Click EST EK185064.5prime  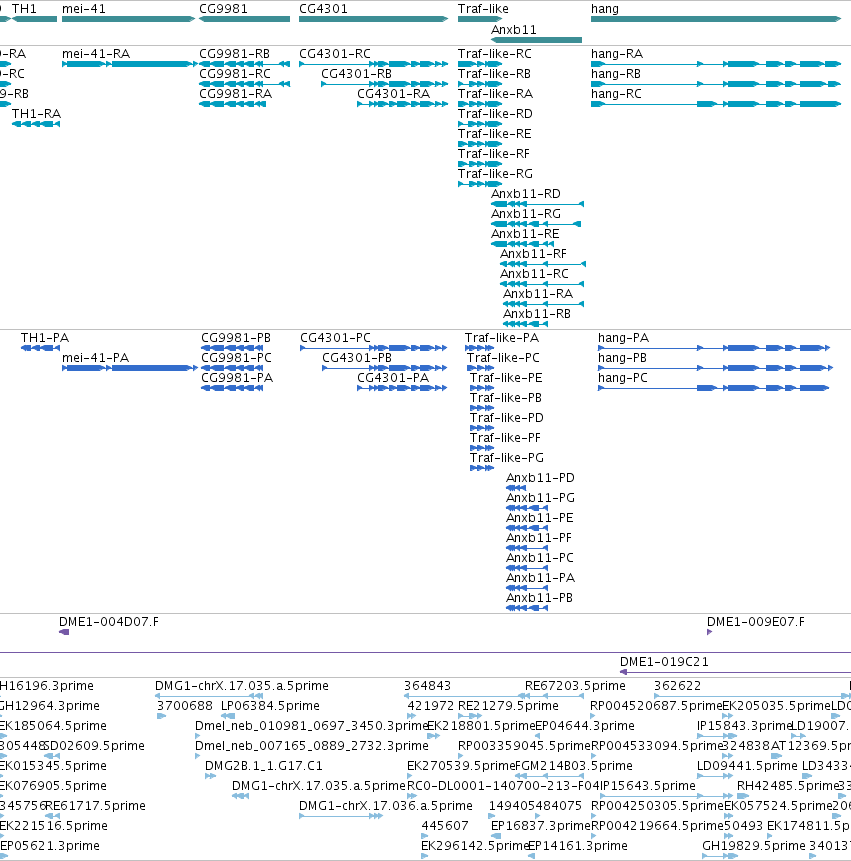(2, 736)
